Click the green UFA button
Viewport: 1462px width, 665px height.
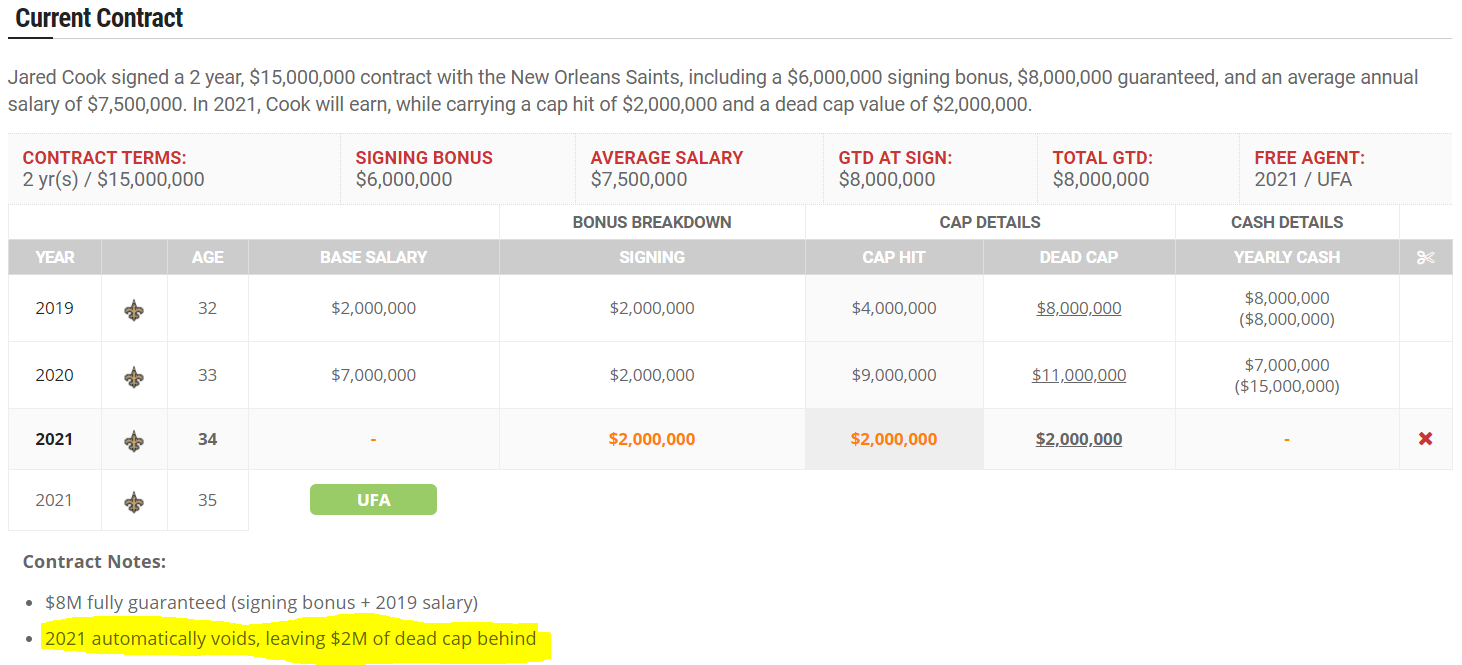click(x=373, y=500)
